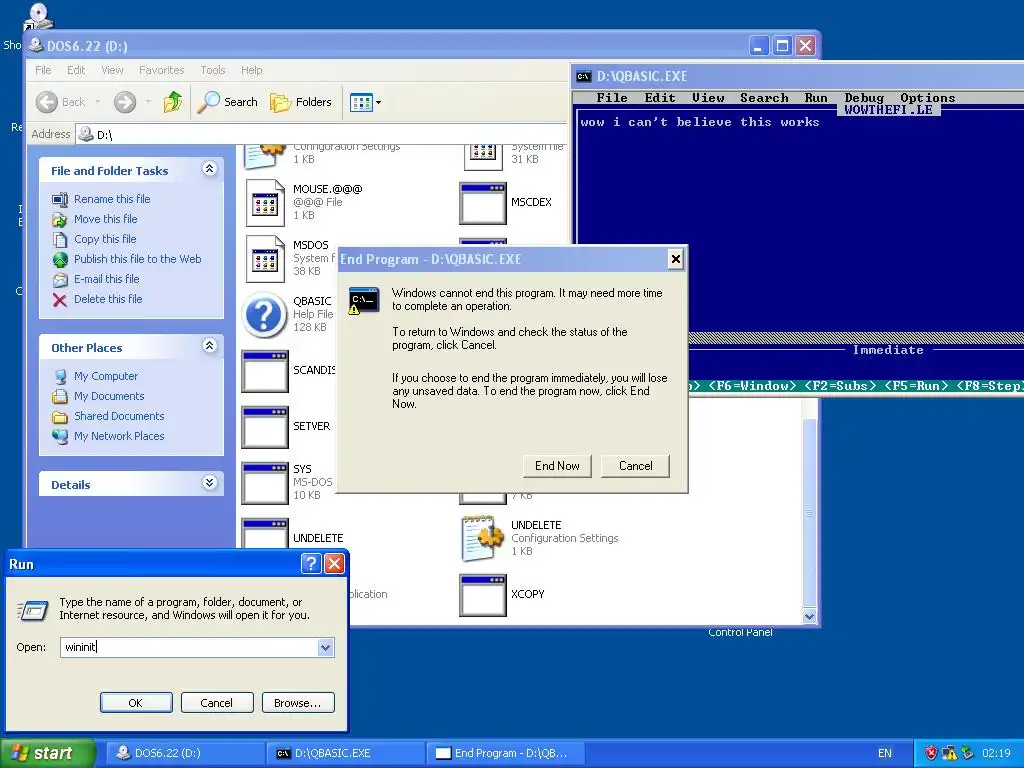Open Search in the Explorer toolbar
This screenshot has height=768, width=1024.
tap(227, 102)
